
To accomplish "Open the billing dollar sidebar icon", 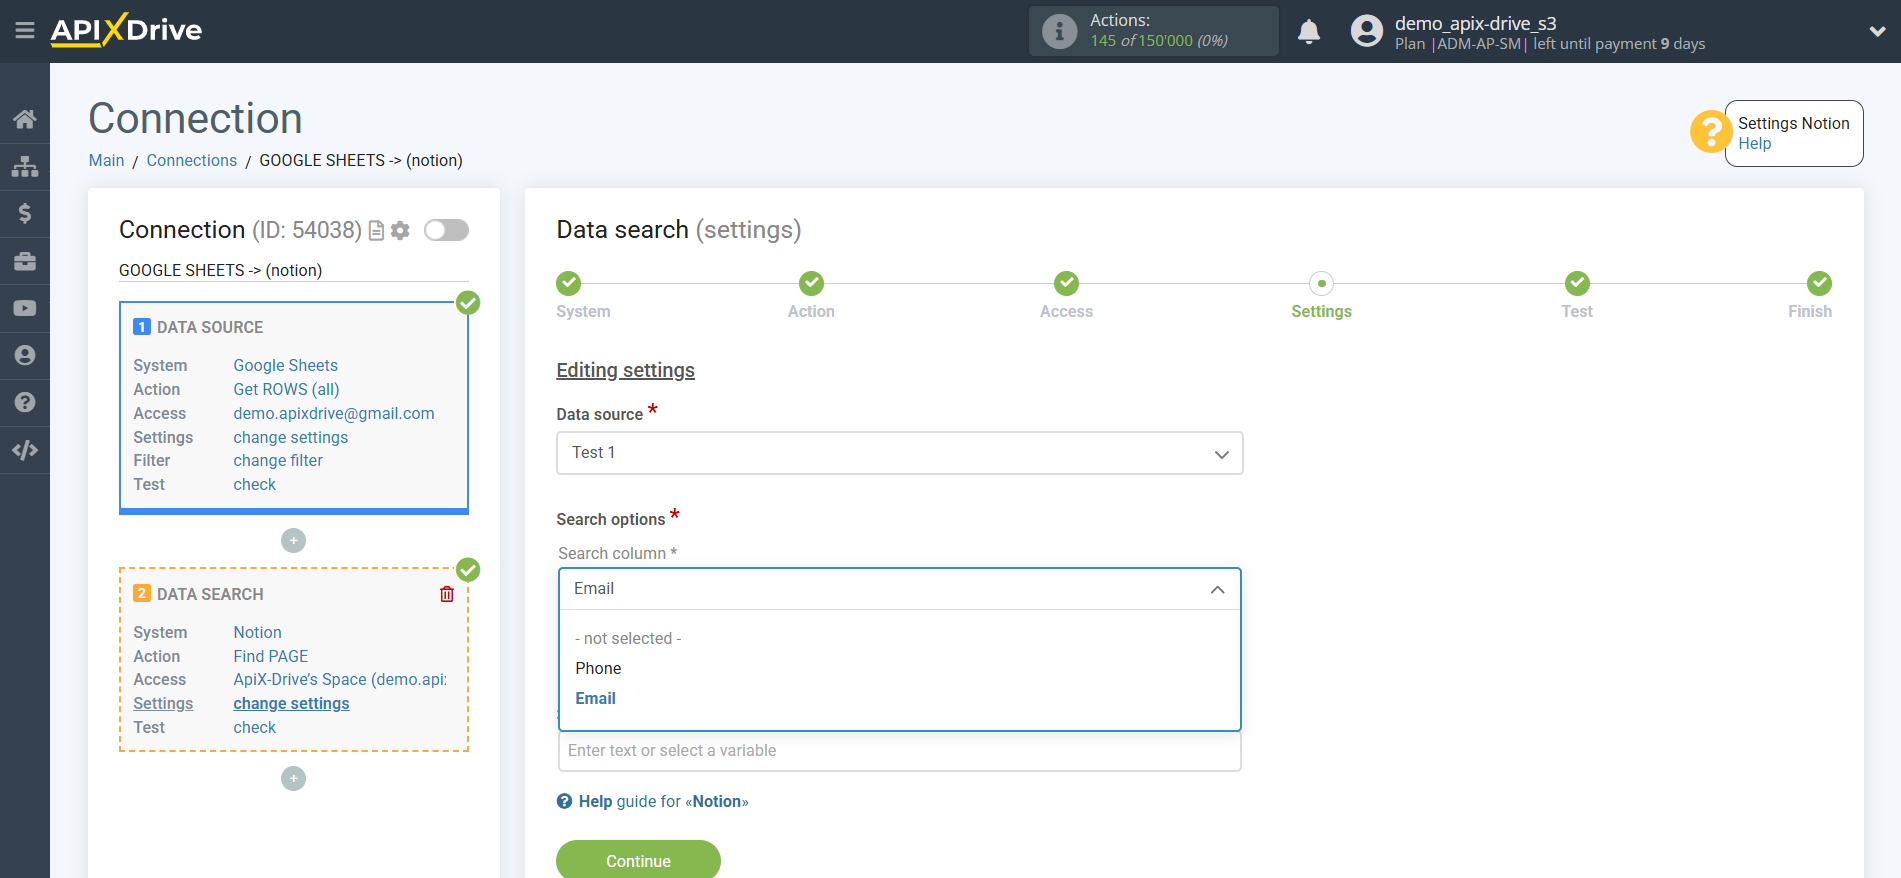I will pos(25,213).
